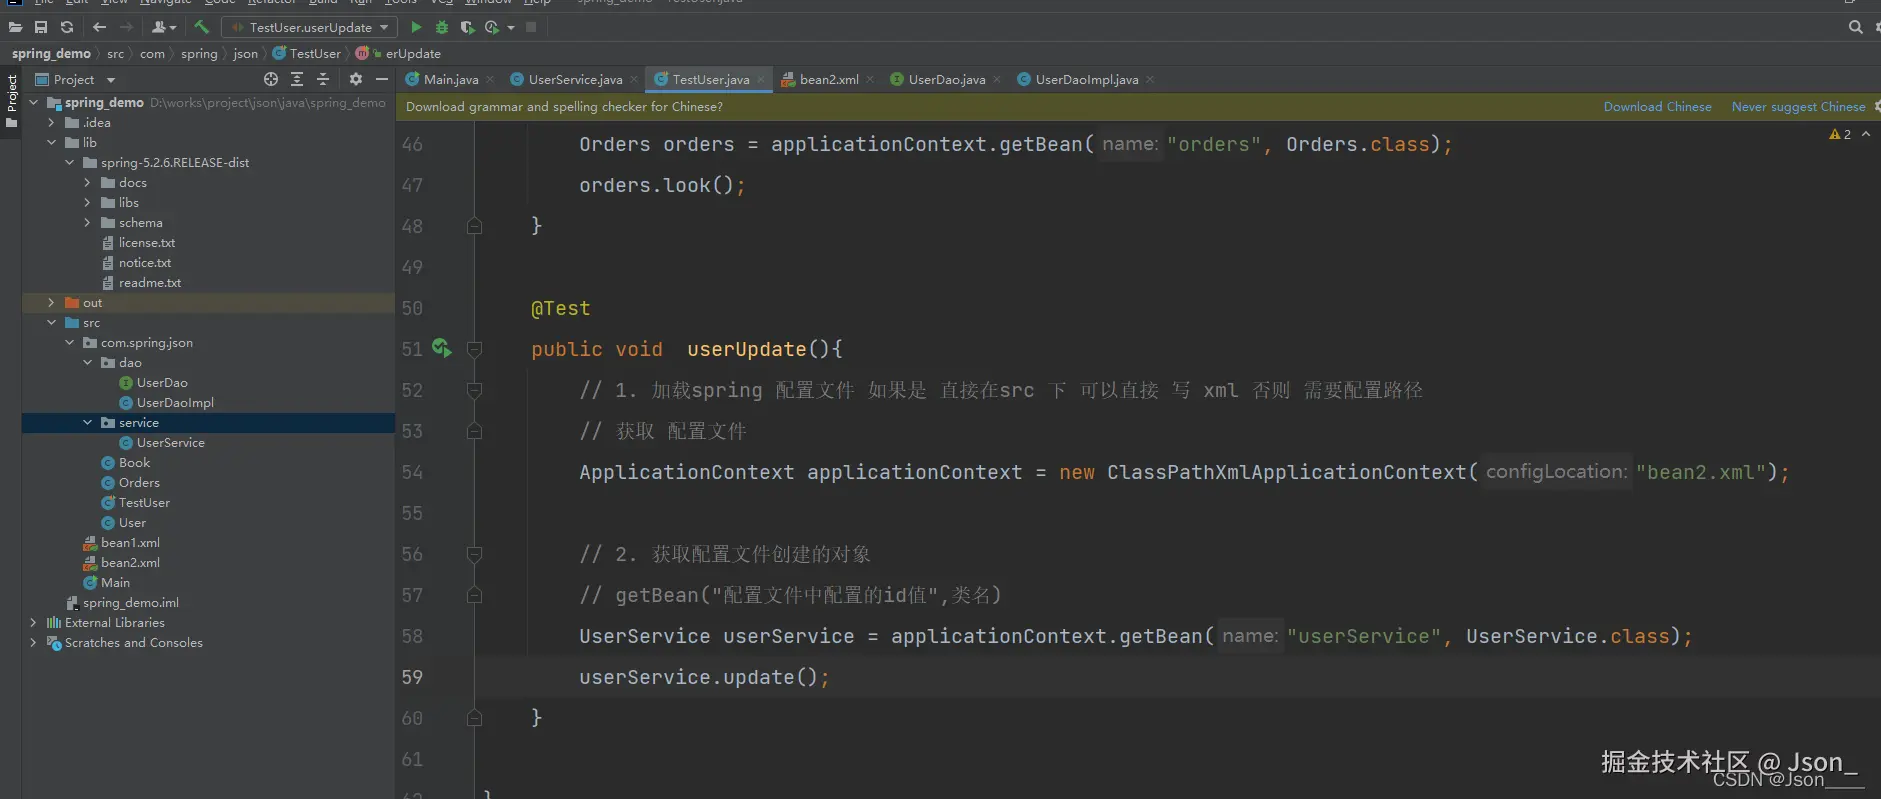Open Search Everywhere magnifier icon

pyautogui.click(x=1856, y=27)
